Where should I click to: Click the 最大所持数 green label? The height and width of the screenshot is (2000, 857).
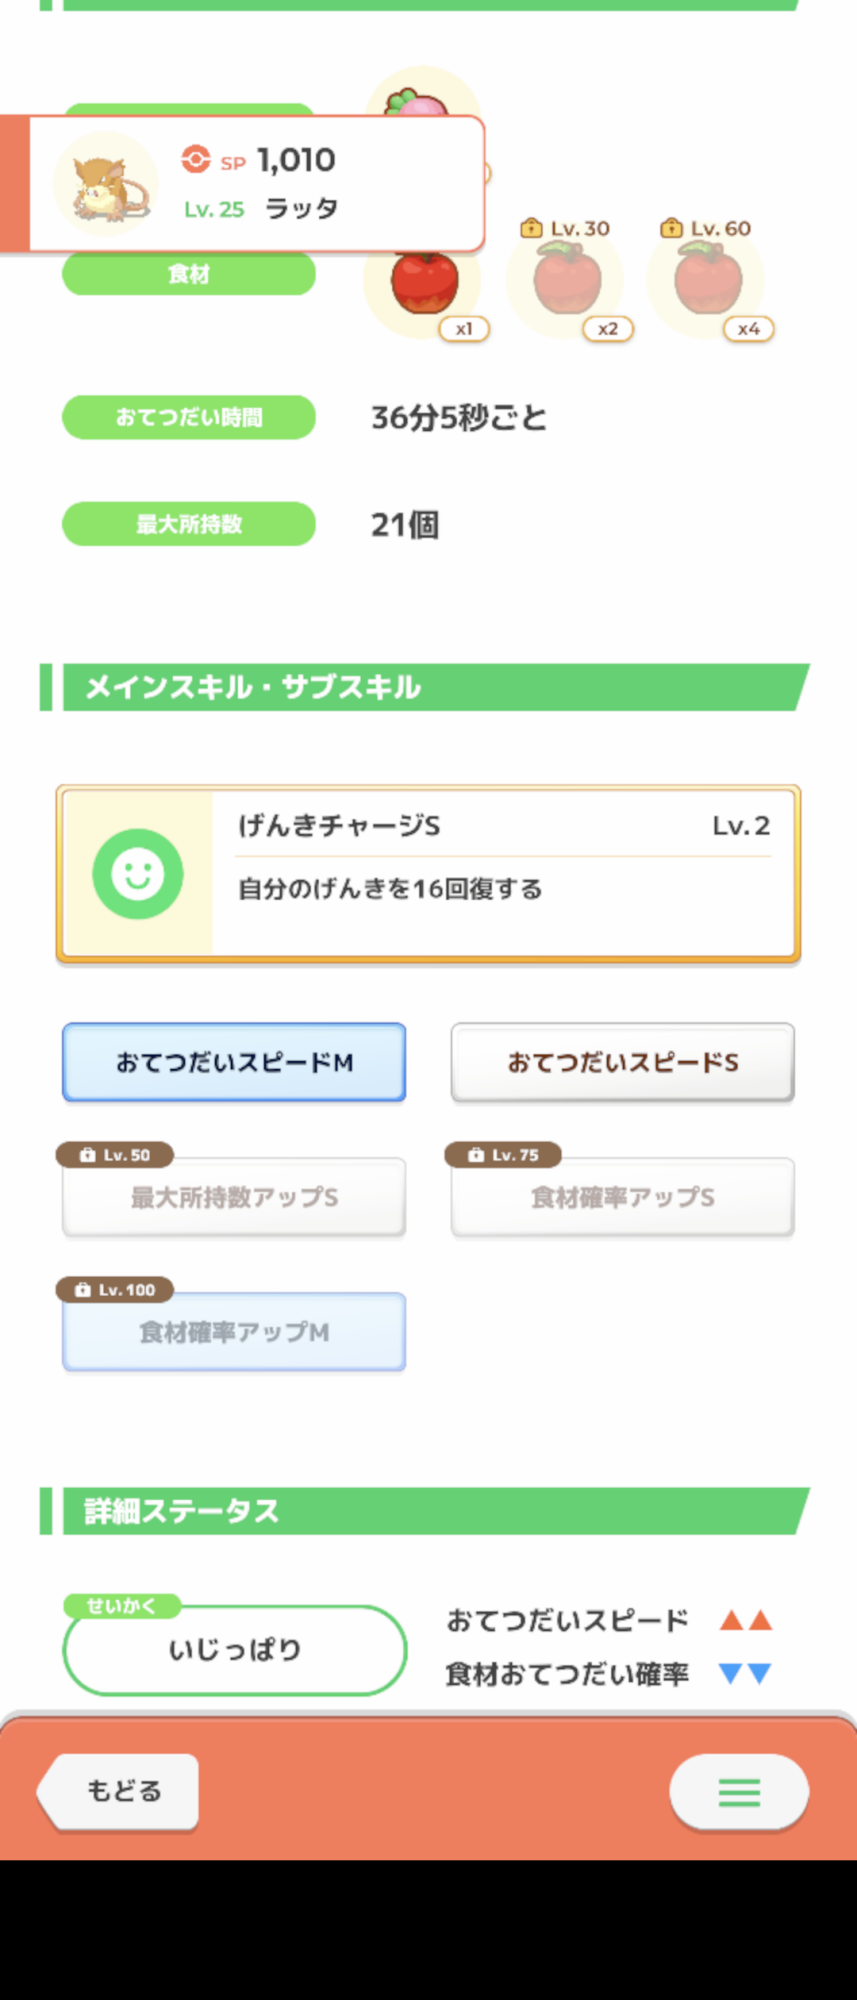click(189, 524)
